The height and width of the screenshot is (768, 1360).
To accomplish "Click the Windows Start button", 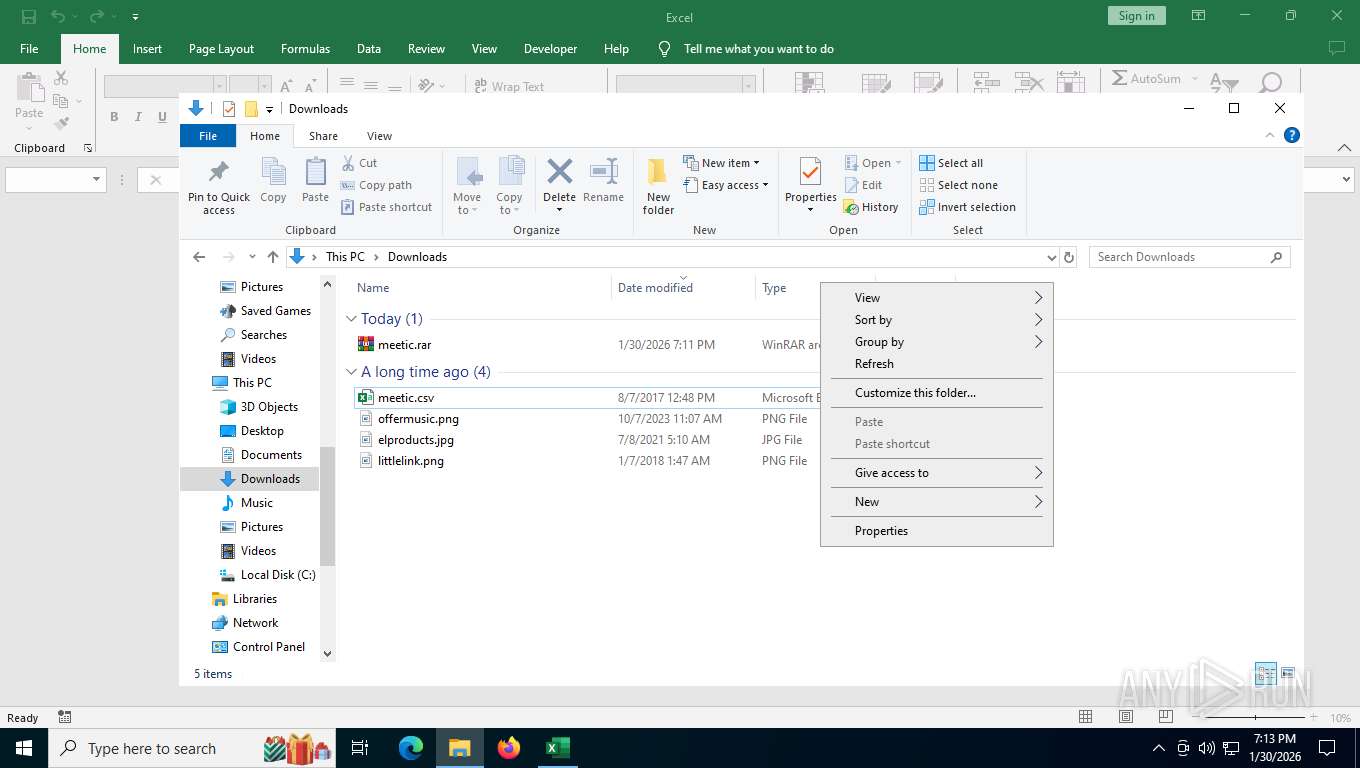I will click(x=24, y=747).
